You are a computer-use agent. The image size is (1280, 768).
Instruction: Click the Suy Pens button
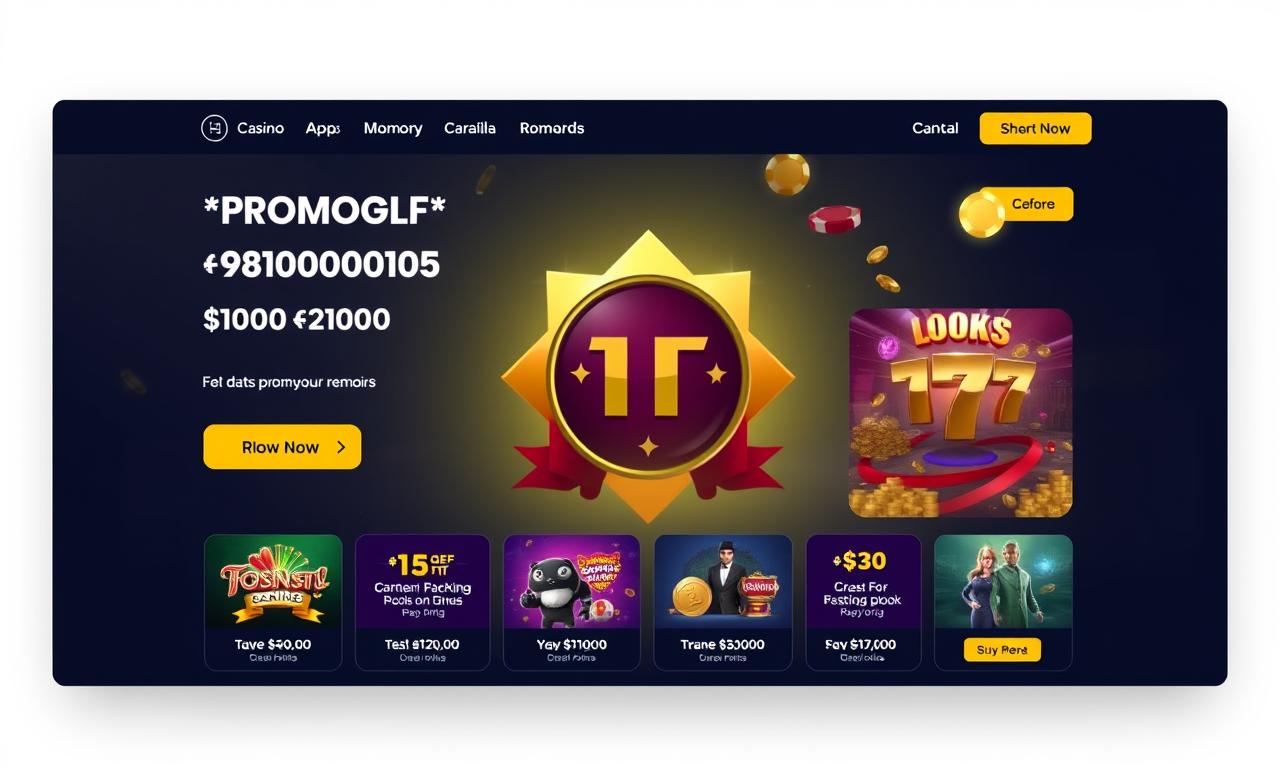tap(1002, 650)
